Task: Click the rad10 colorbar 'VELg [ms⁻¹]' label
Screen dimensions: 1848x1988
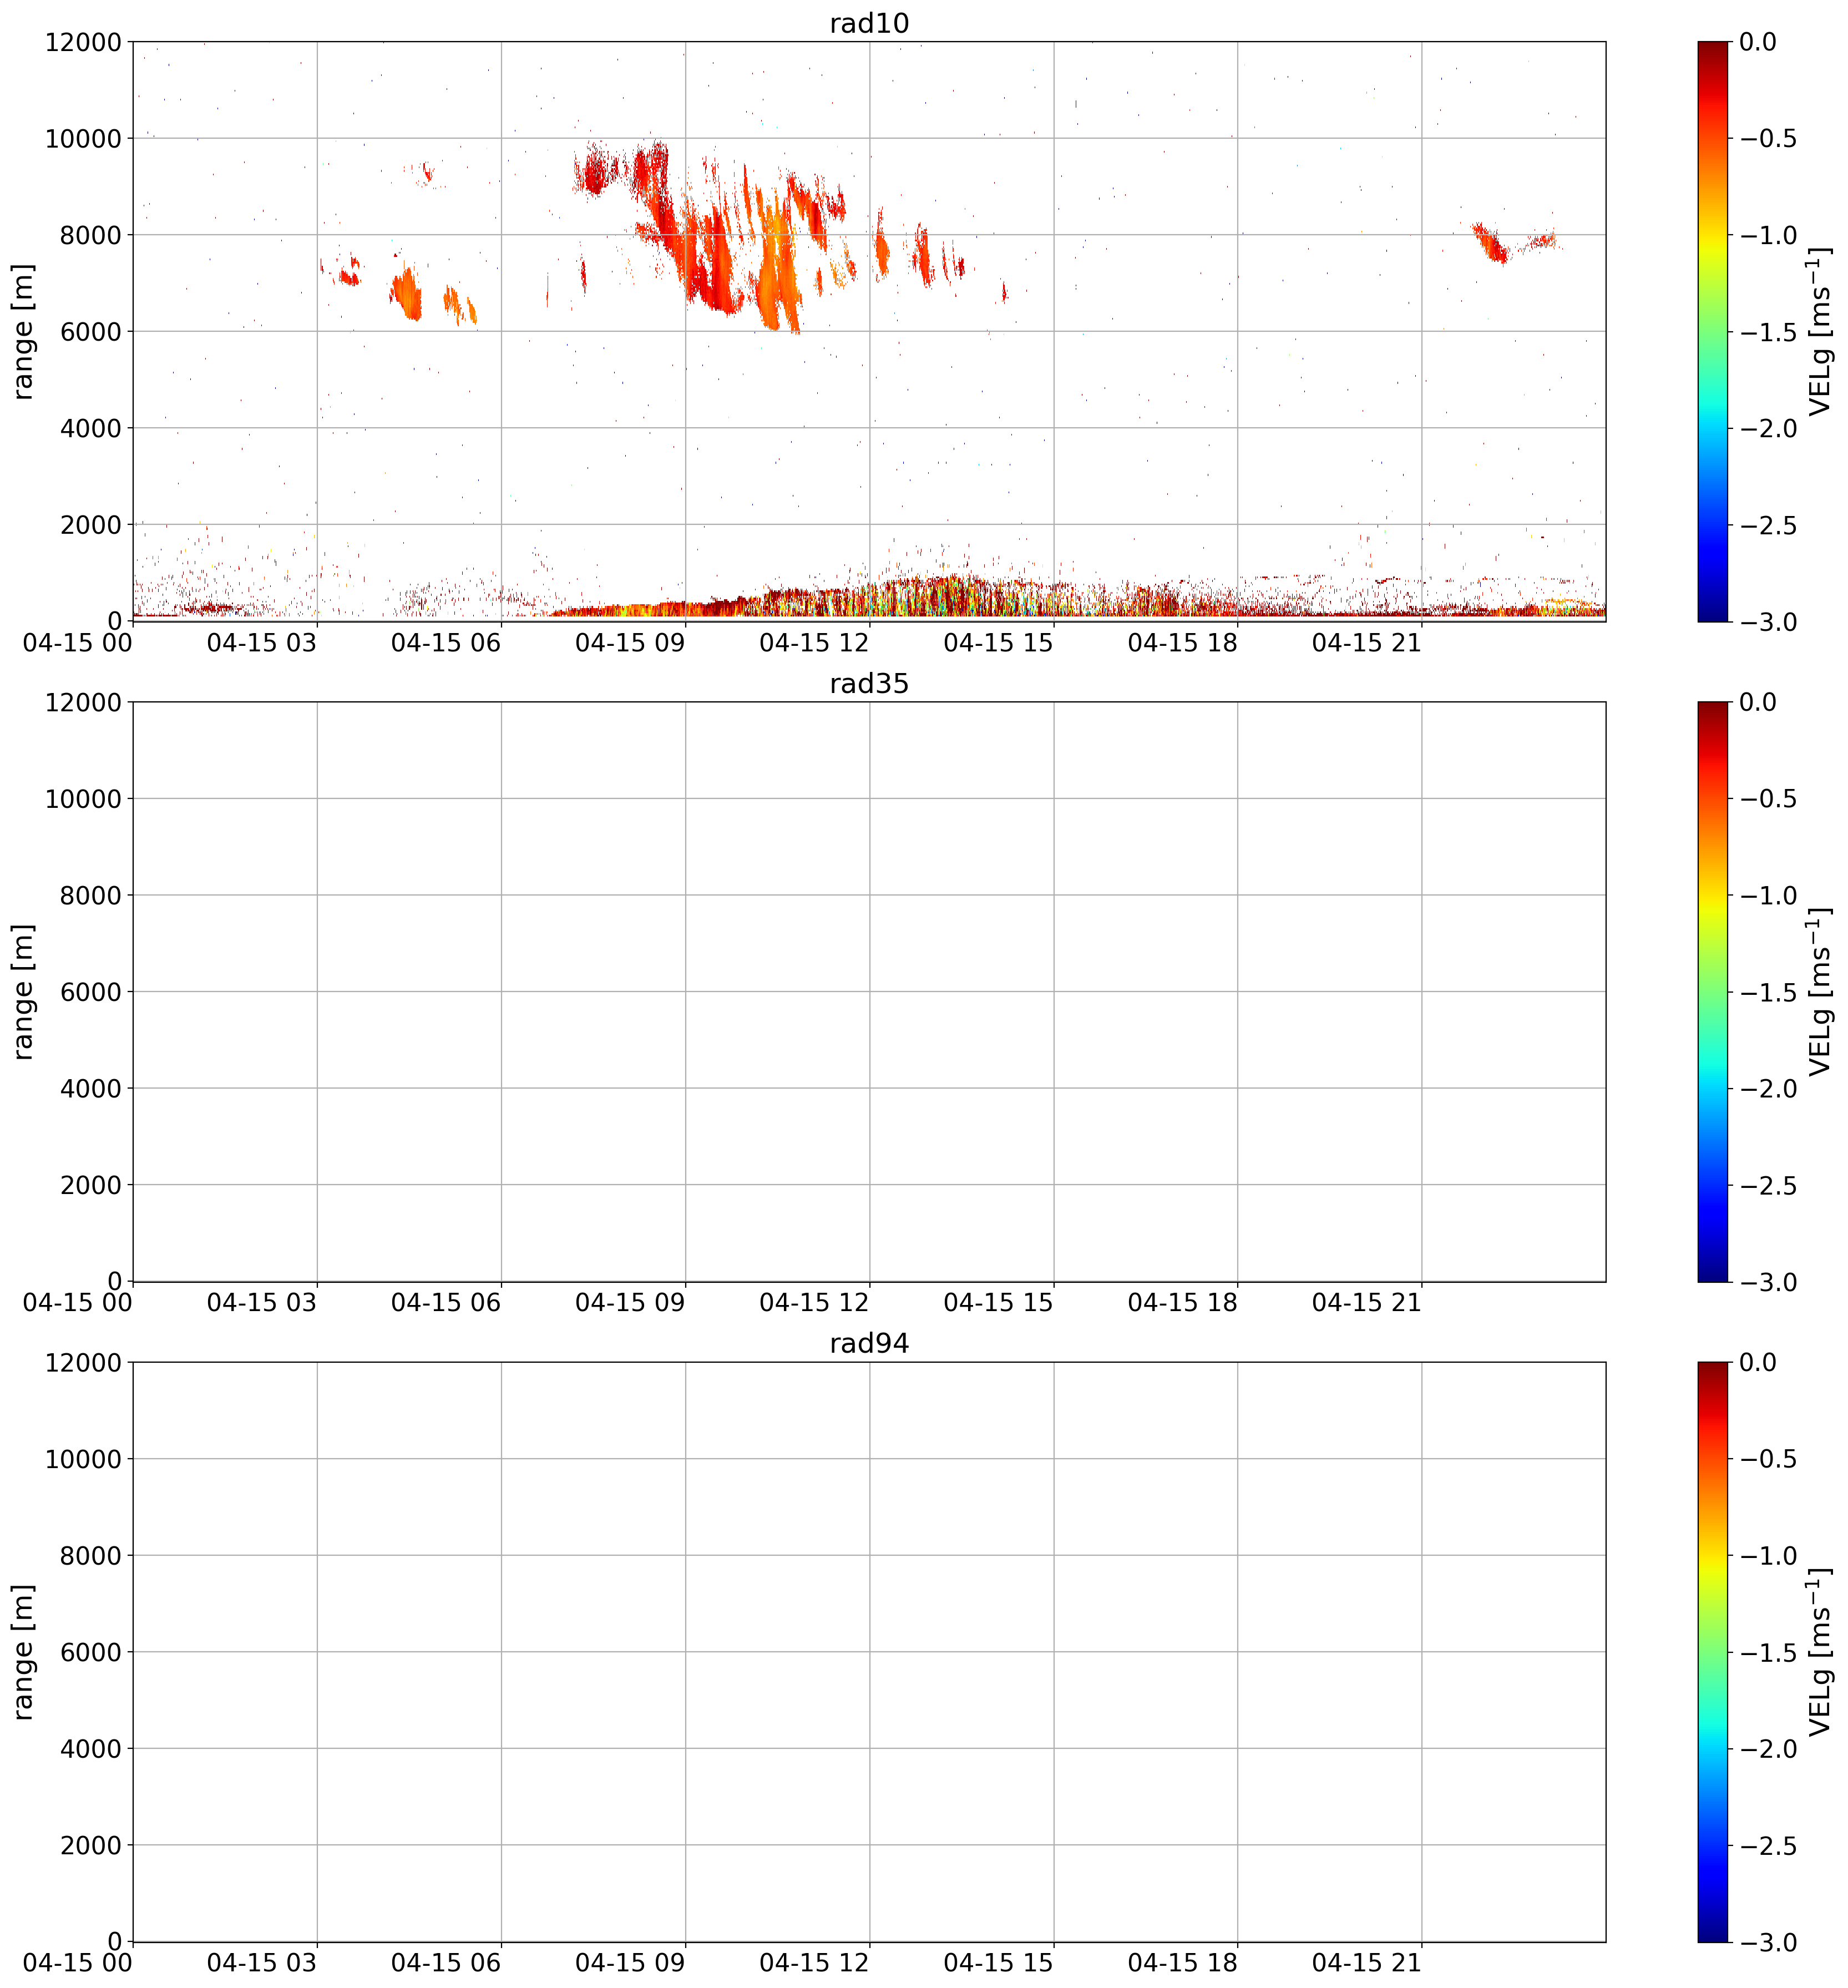Action: tap(1820, 331)
